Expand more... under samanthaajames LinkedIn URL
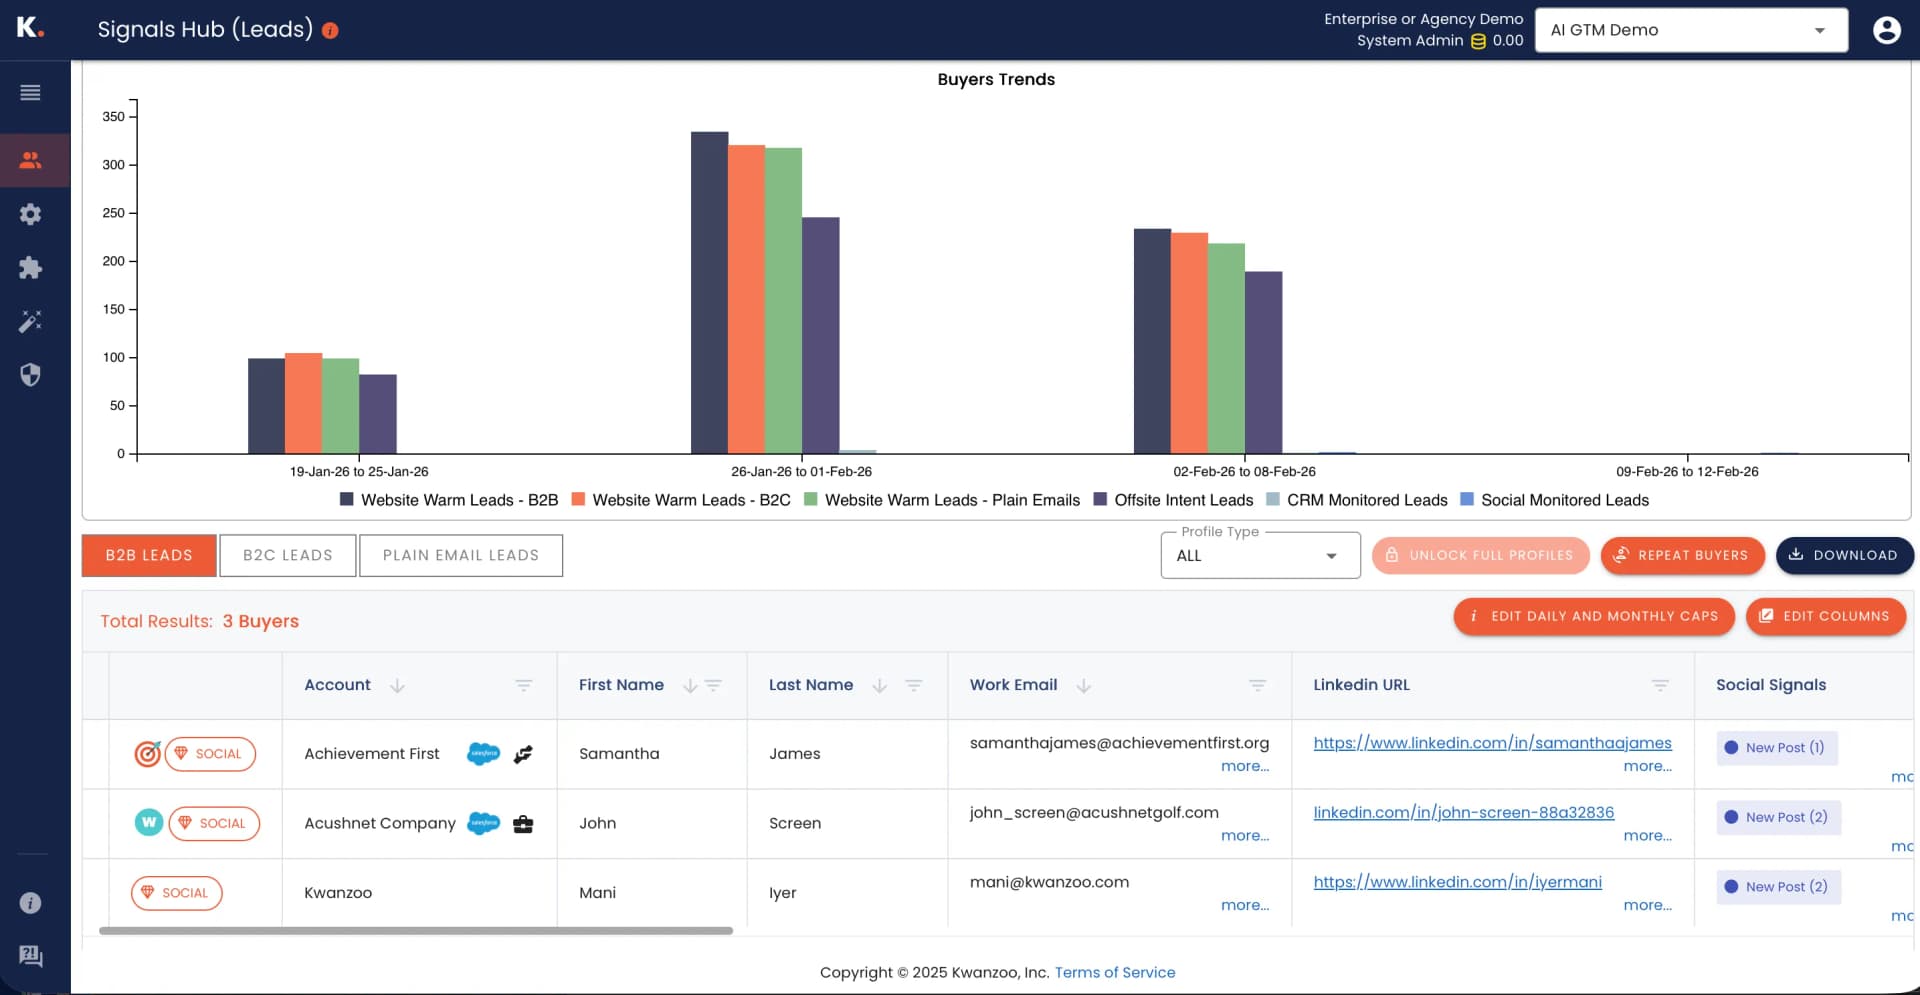 [1648, 767]
